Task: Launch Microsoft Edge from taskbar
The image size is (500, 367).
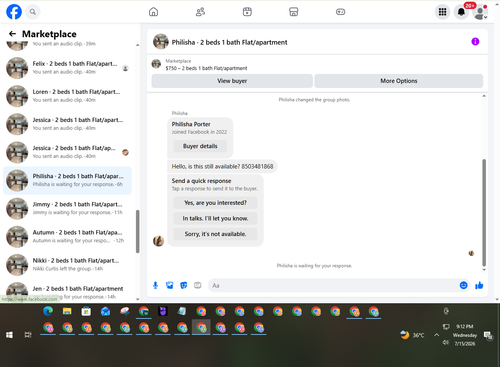Action: tap(48, 311)
